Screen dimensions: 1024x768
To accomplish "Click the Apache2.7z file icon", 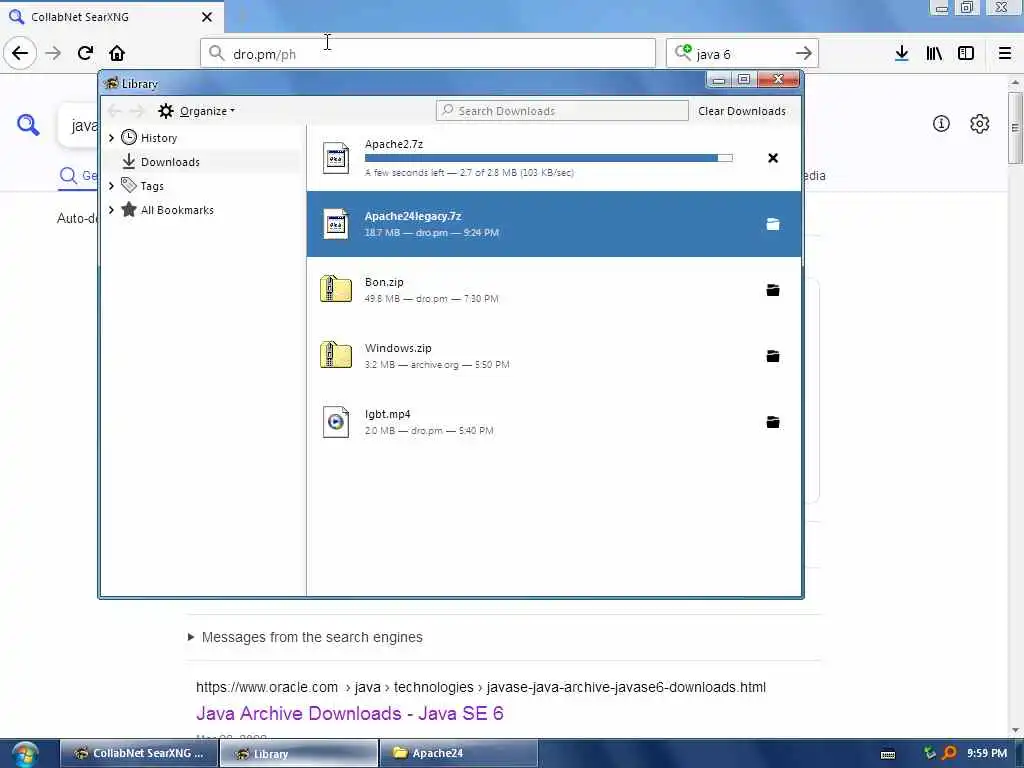I will [x=336, y=157].
